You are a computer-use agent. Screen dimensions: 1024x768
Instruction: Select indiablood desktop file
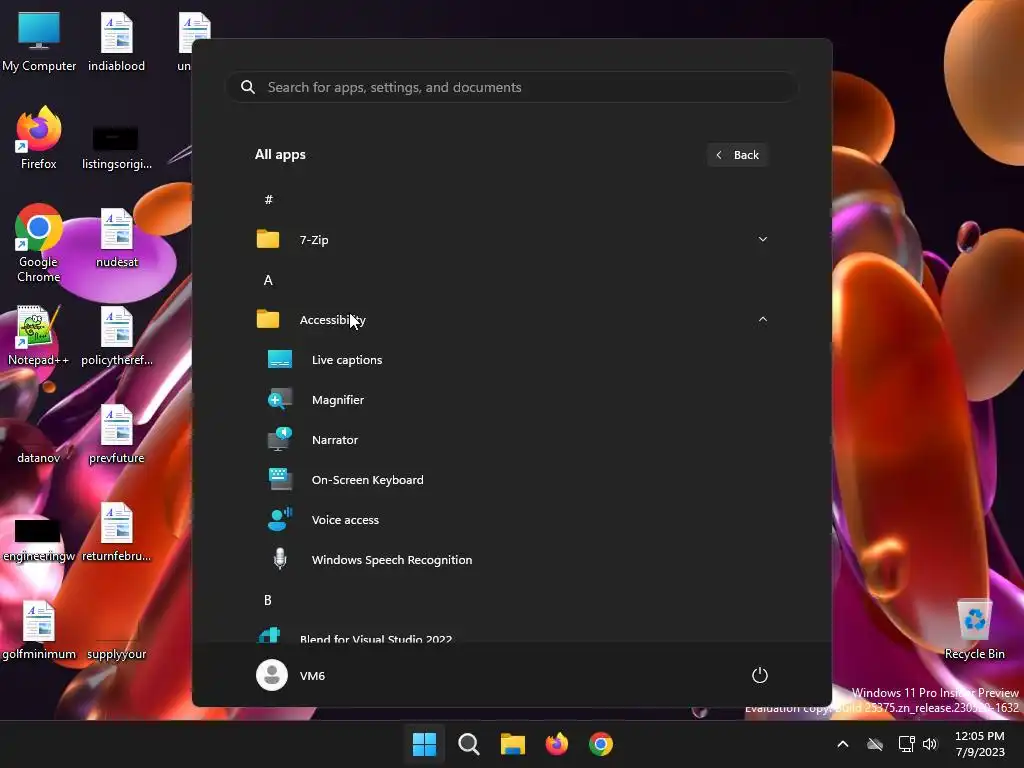(116, 41)
